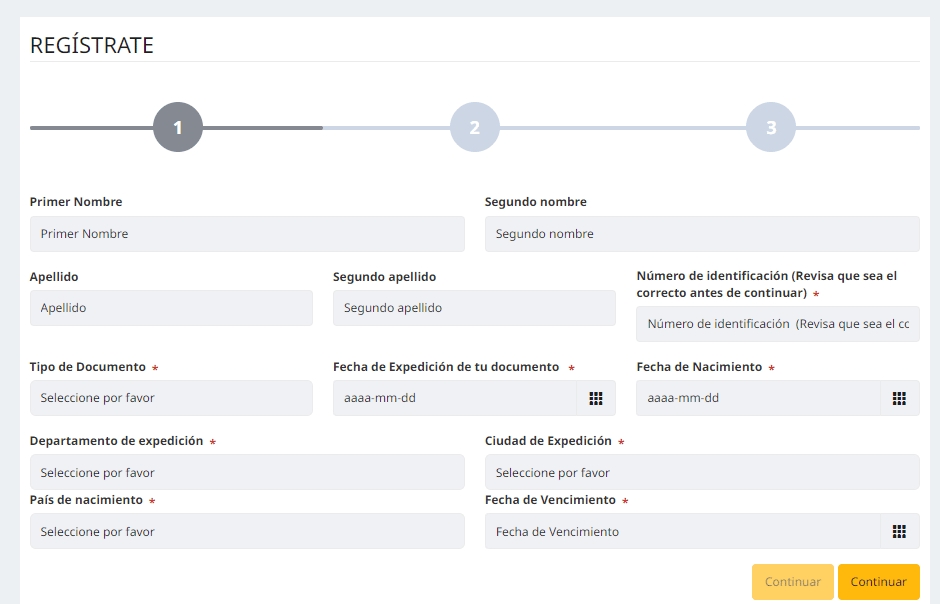
Task: Click the Apellido input field
Action: [x=171, y=308]
